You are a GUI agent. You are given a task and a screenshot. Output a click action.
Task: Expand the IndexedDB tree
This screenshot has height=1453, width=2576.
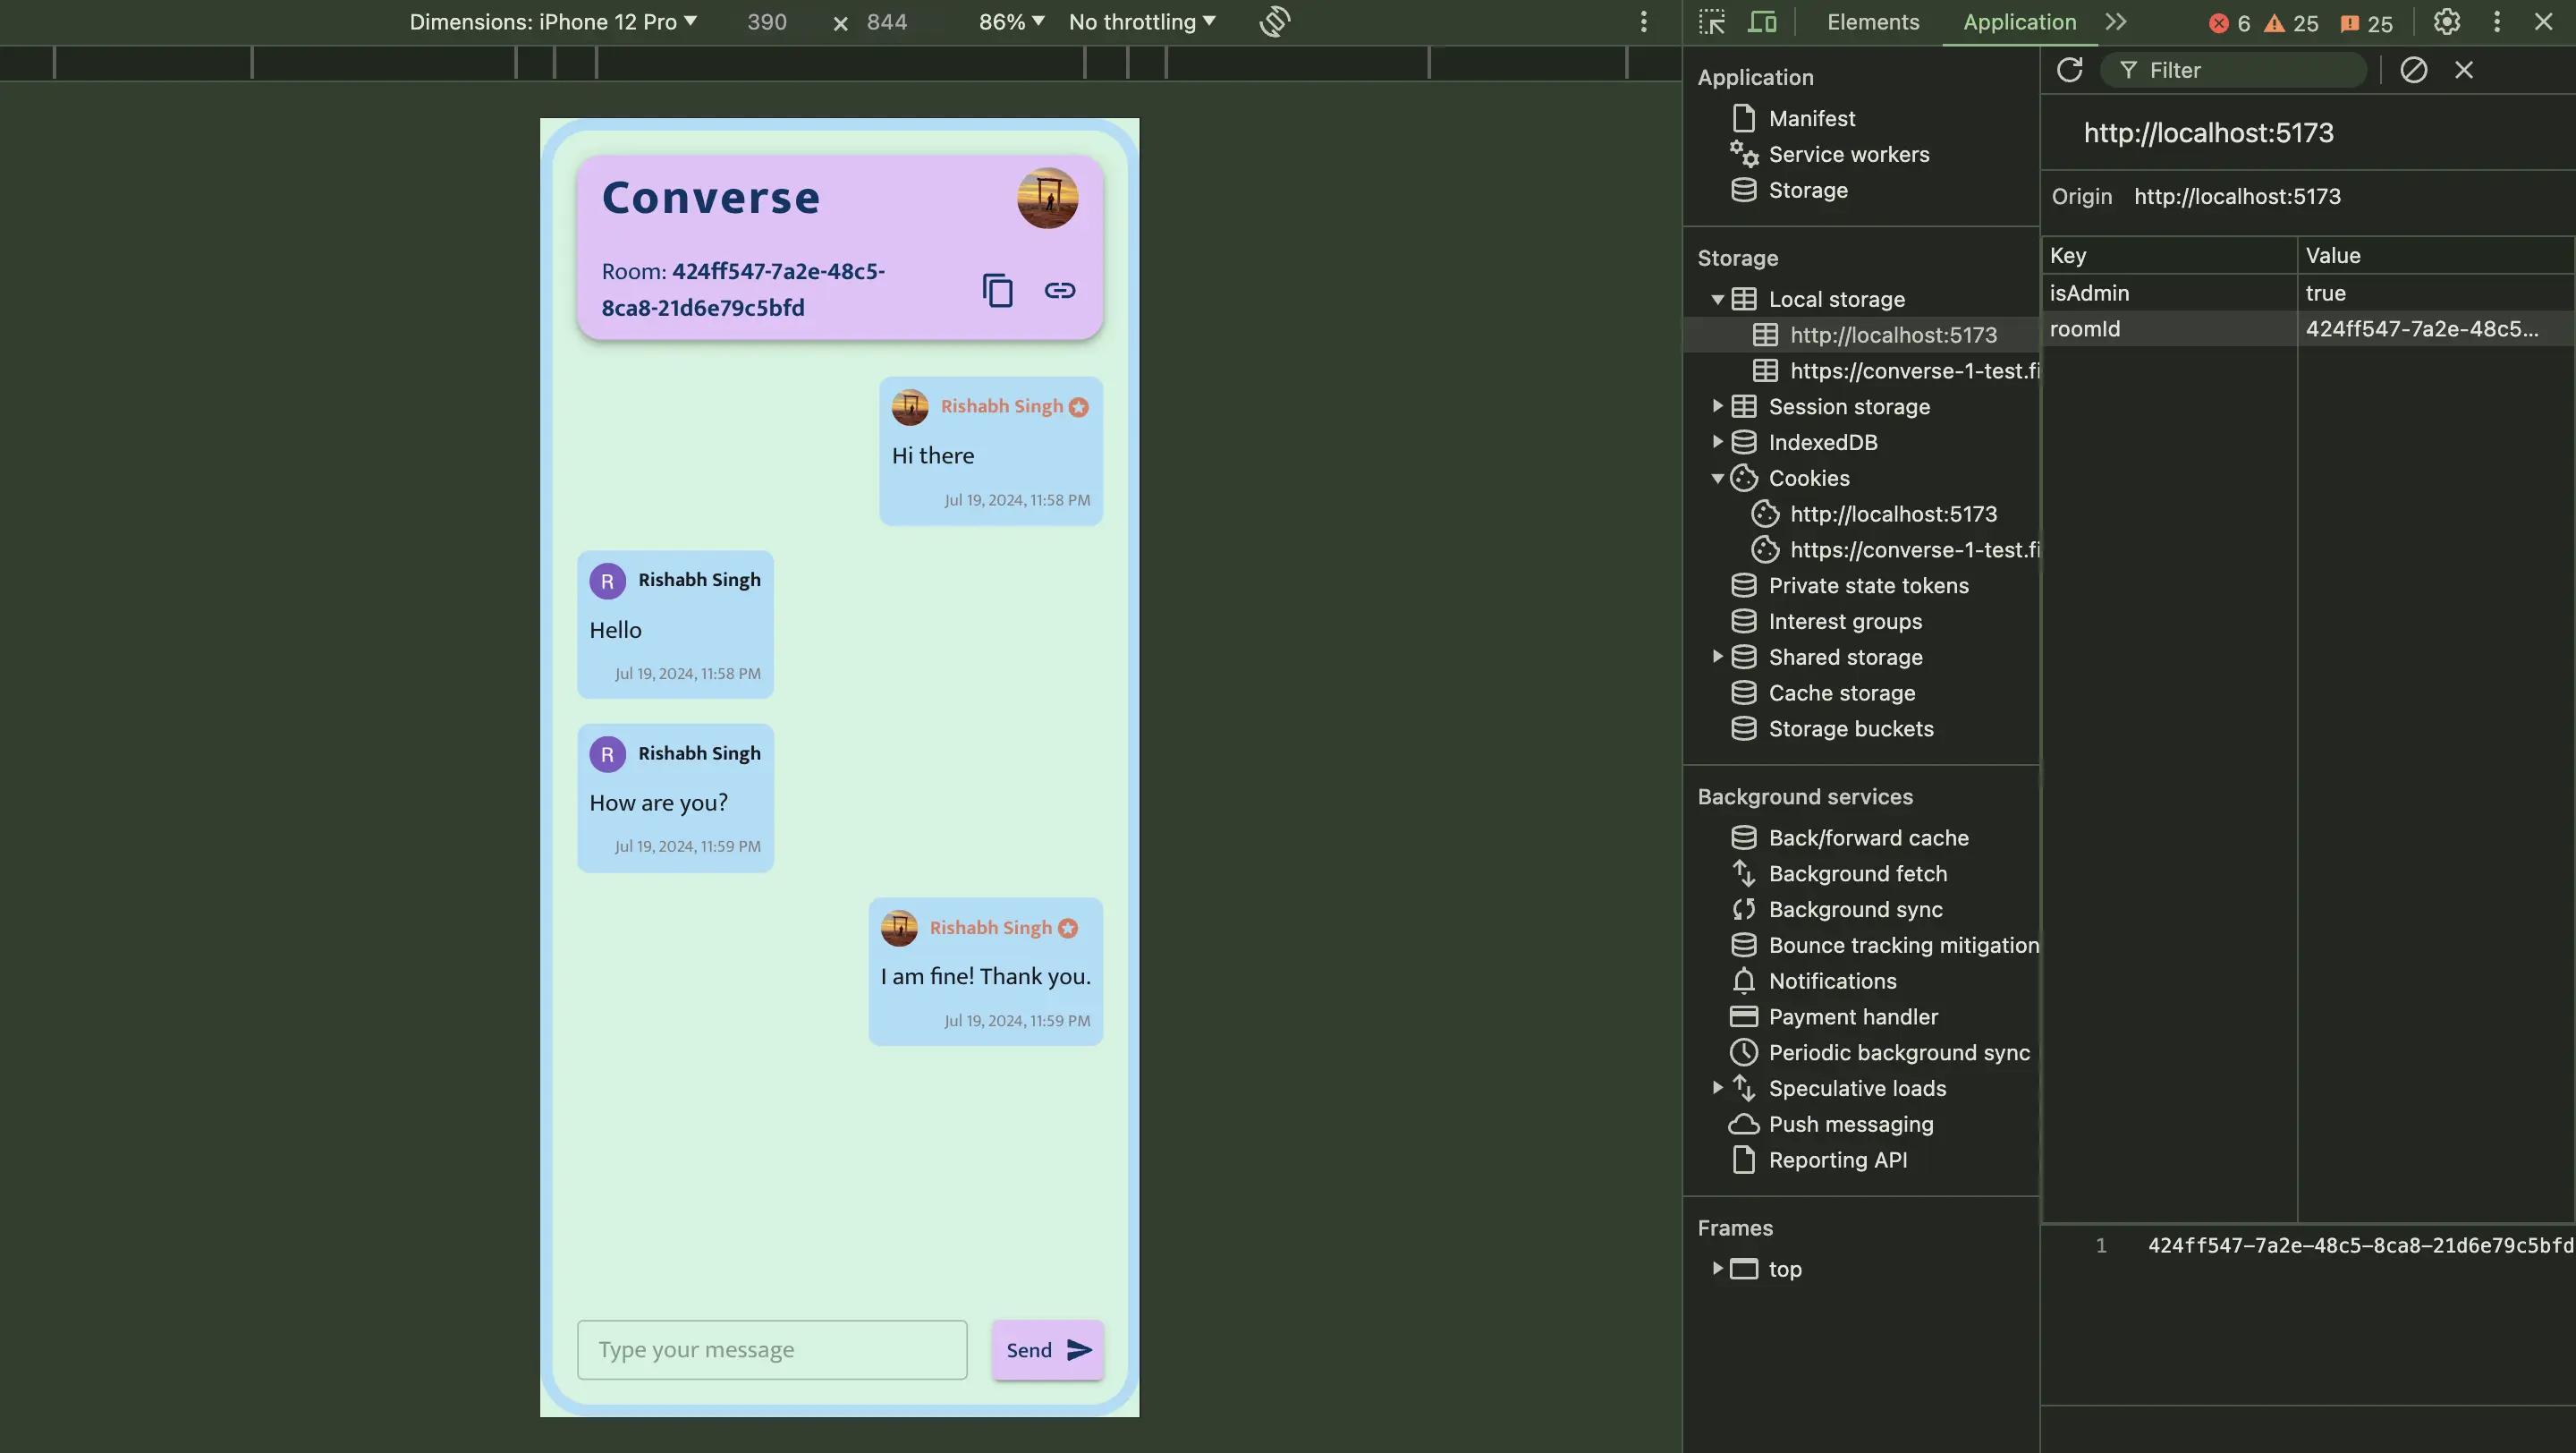1716,442
